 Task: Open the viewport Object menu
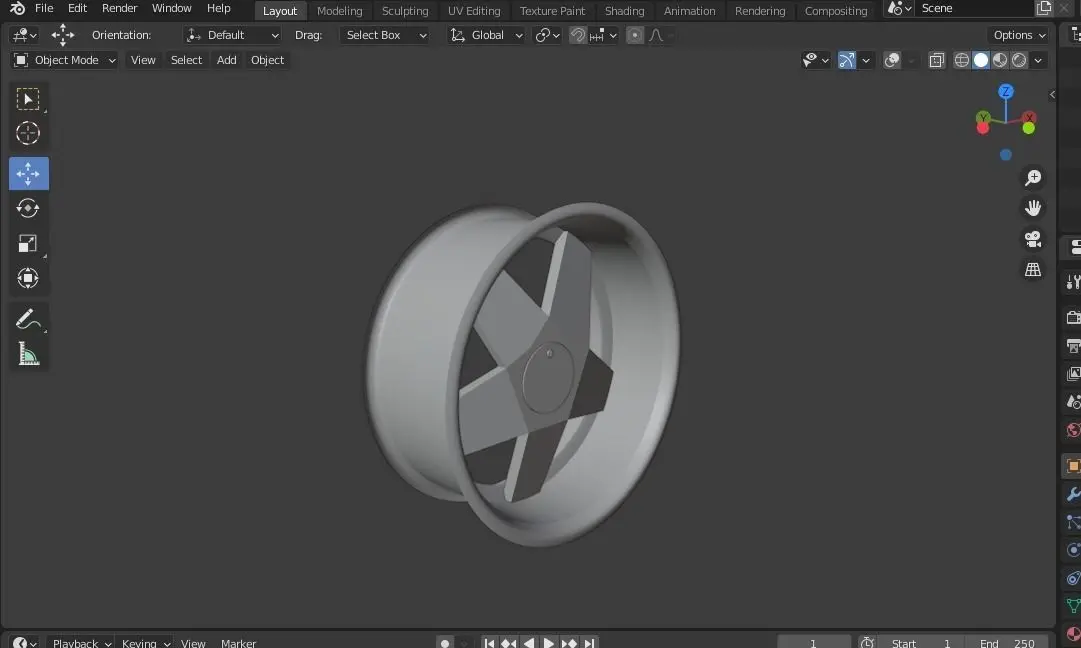[x=267, y=60]
